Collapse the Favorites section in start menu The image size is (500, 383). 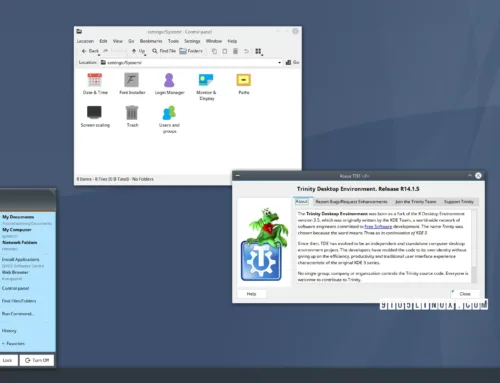[x=13, y=343]
